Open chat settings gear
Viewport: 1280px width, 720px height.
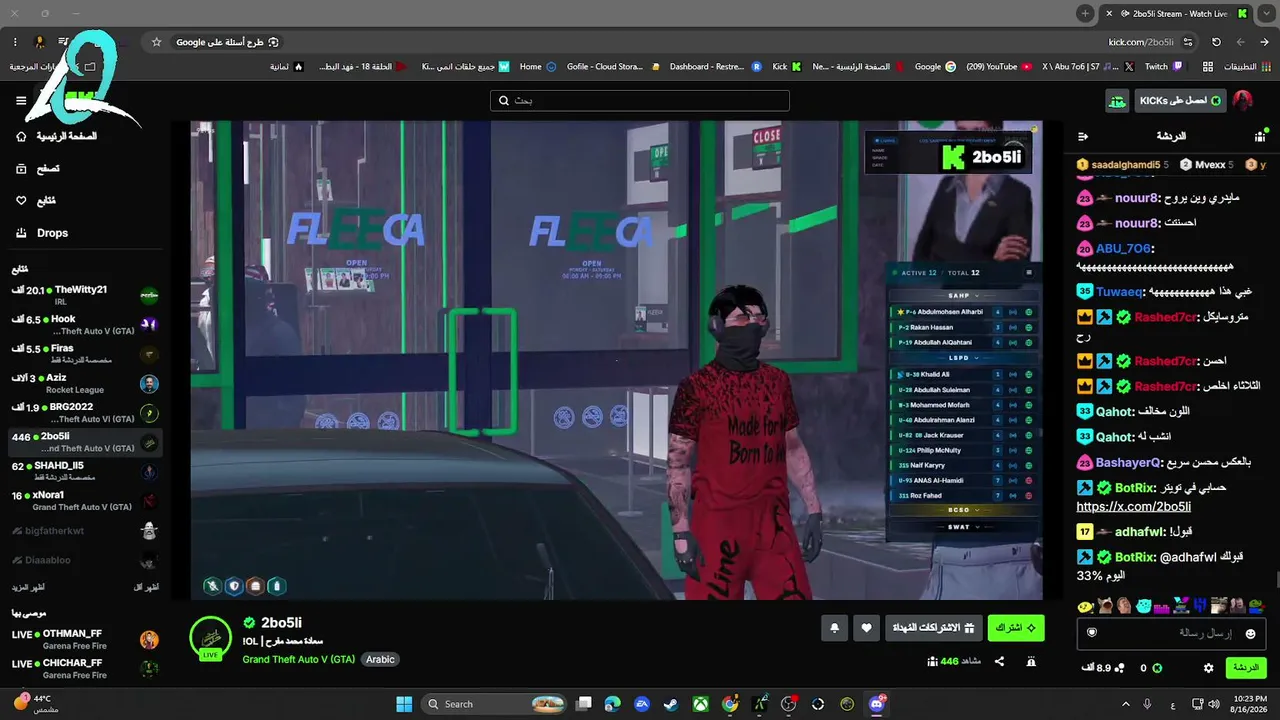click(x=1209, y=668)
